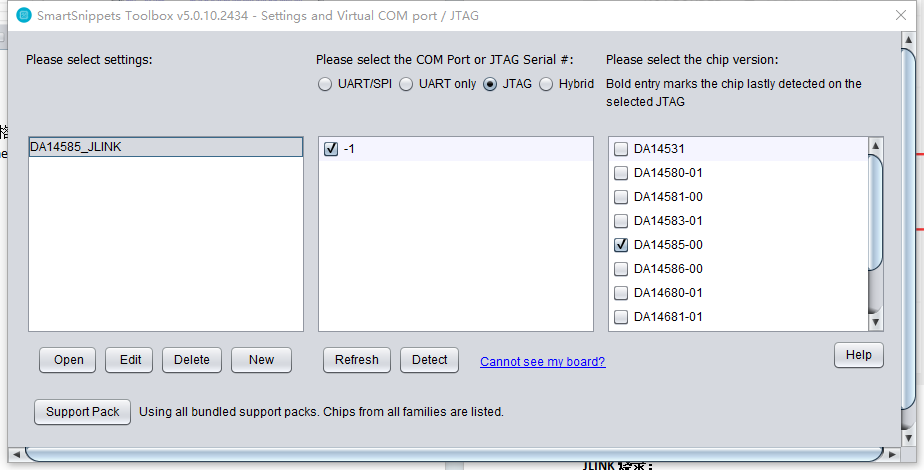The width and height of the screenshot is (924, 470).
Task: Check the DA14531 chip version
Action: (621, 149)
